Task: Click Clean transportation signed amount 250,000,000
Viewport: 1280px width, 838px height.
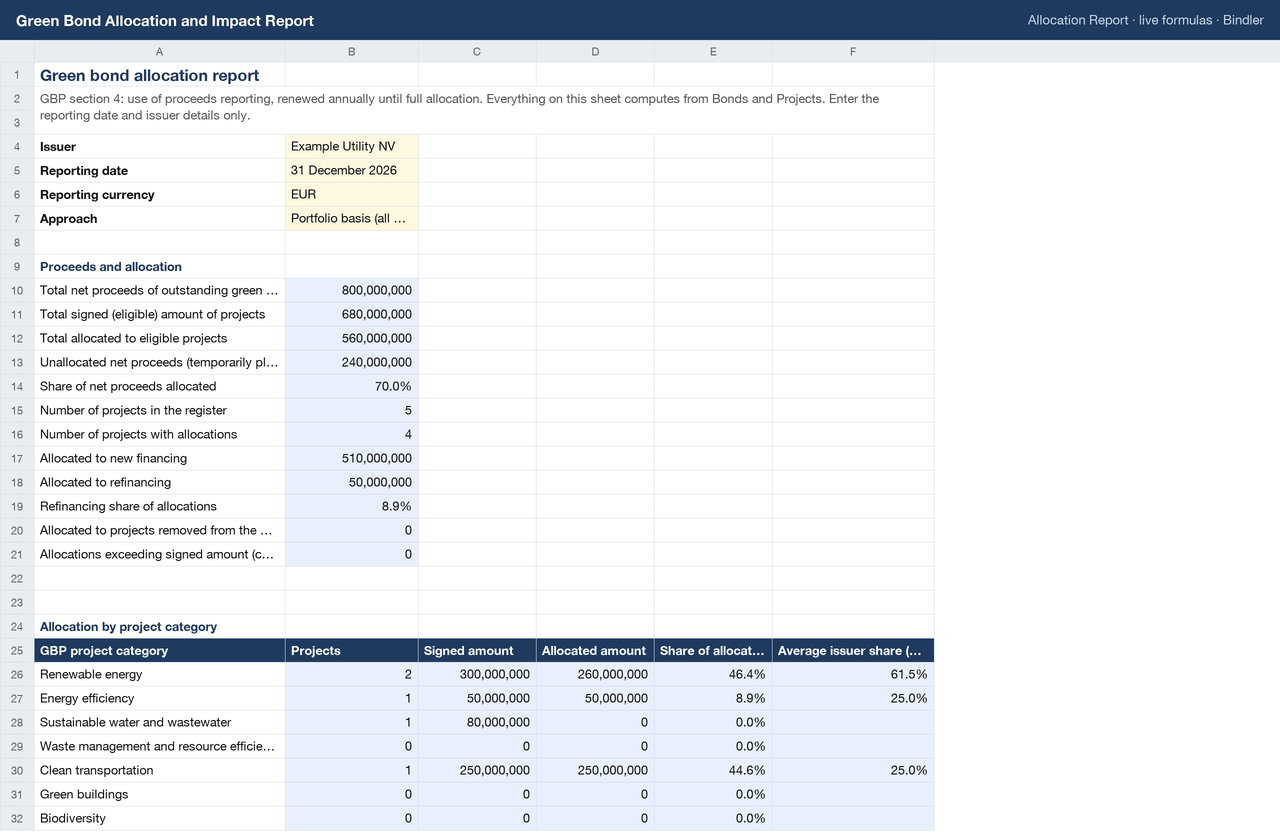Action: 477,771
